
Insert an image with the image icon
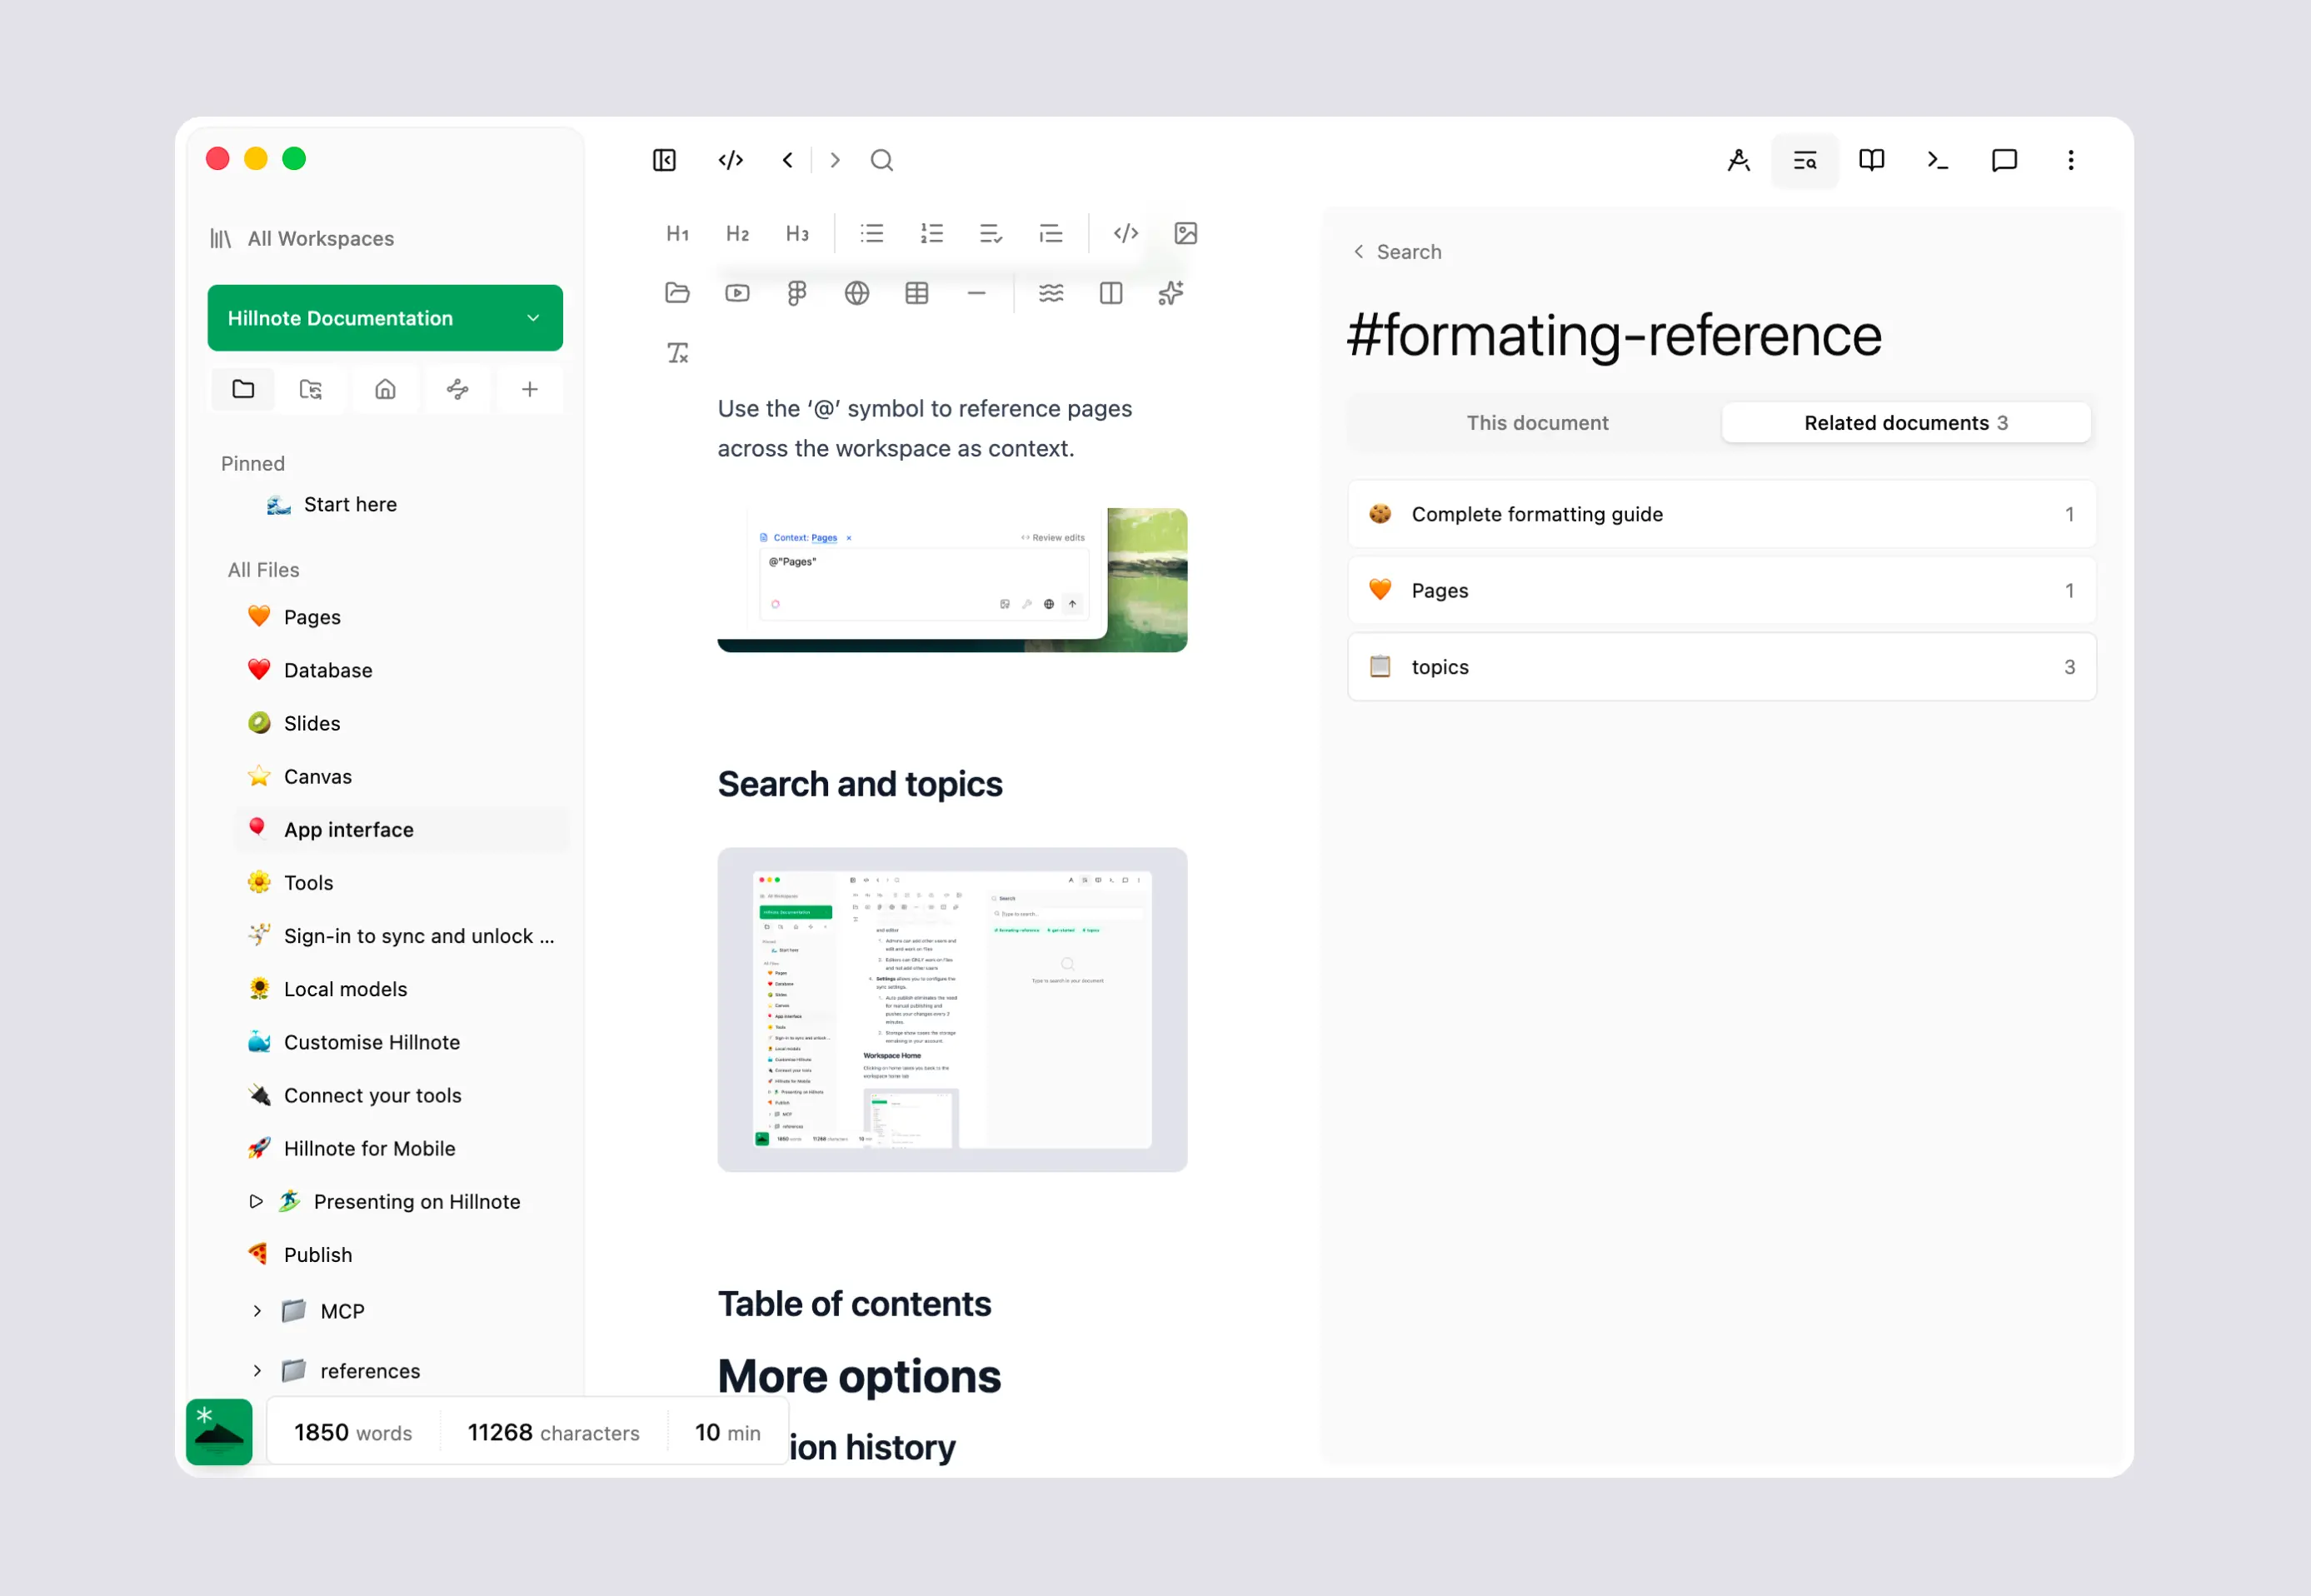pos(1185,233)
